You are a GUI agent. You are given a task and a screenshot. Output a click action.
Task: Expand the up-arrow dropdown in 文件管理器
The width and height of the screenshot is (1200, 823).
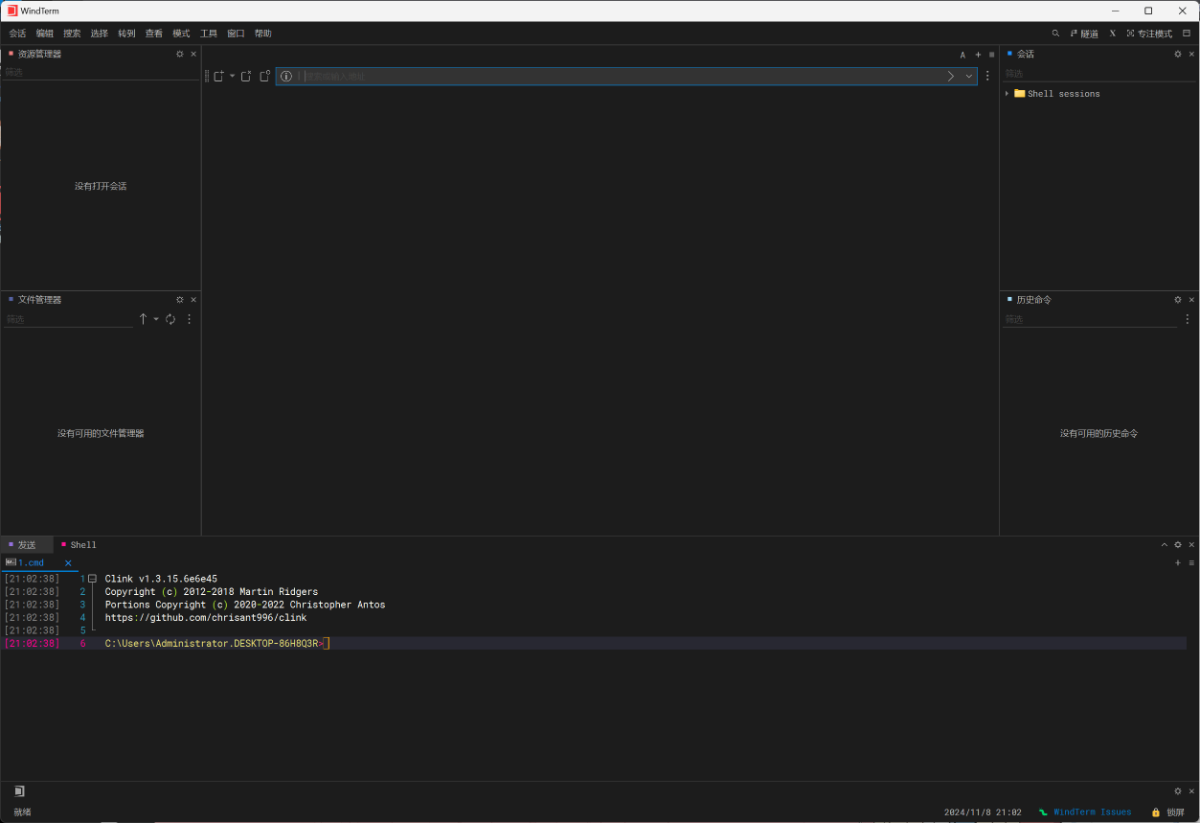(156, 319)
